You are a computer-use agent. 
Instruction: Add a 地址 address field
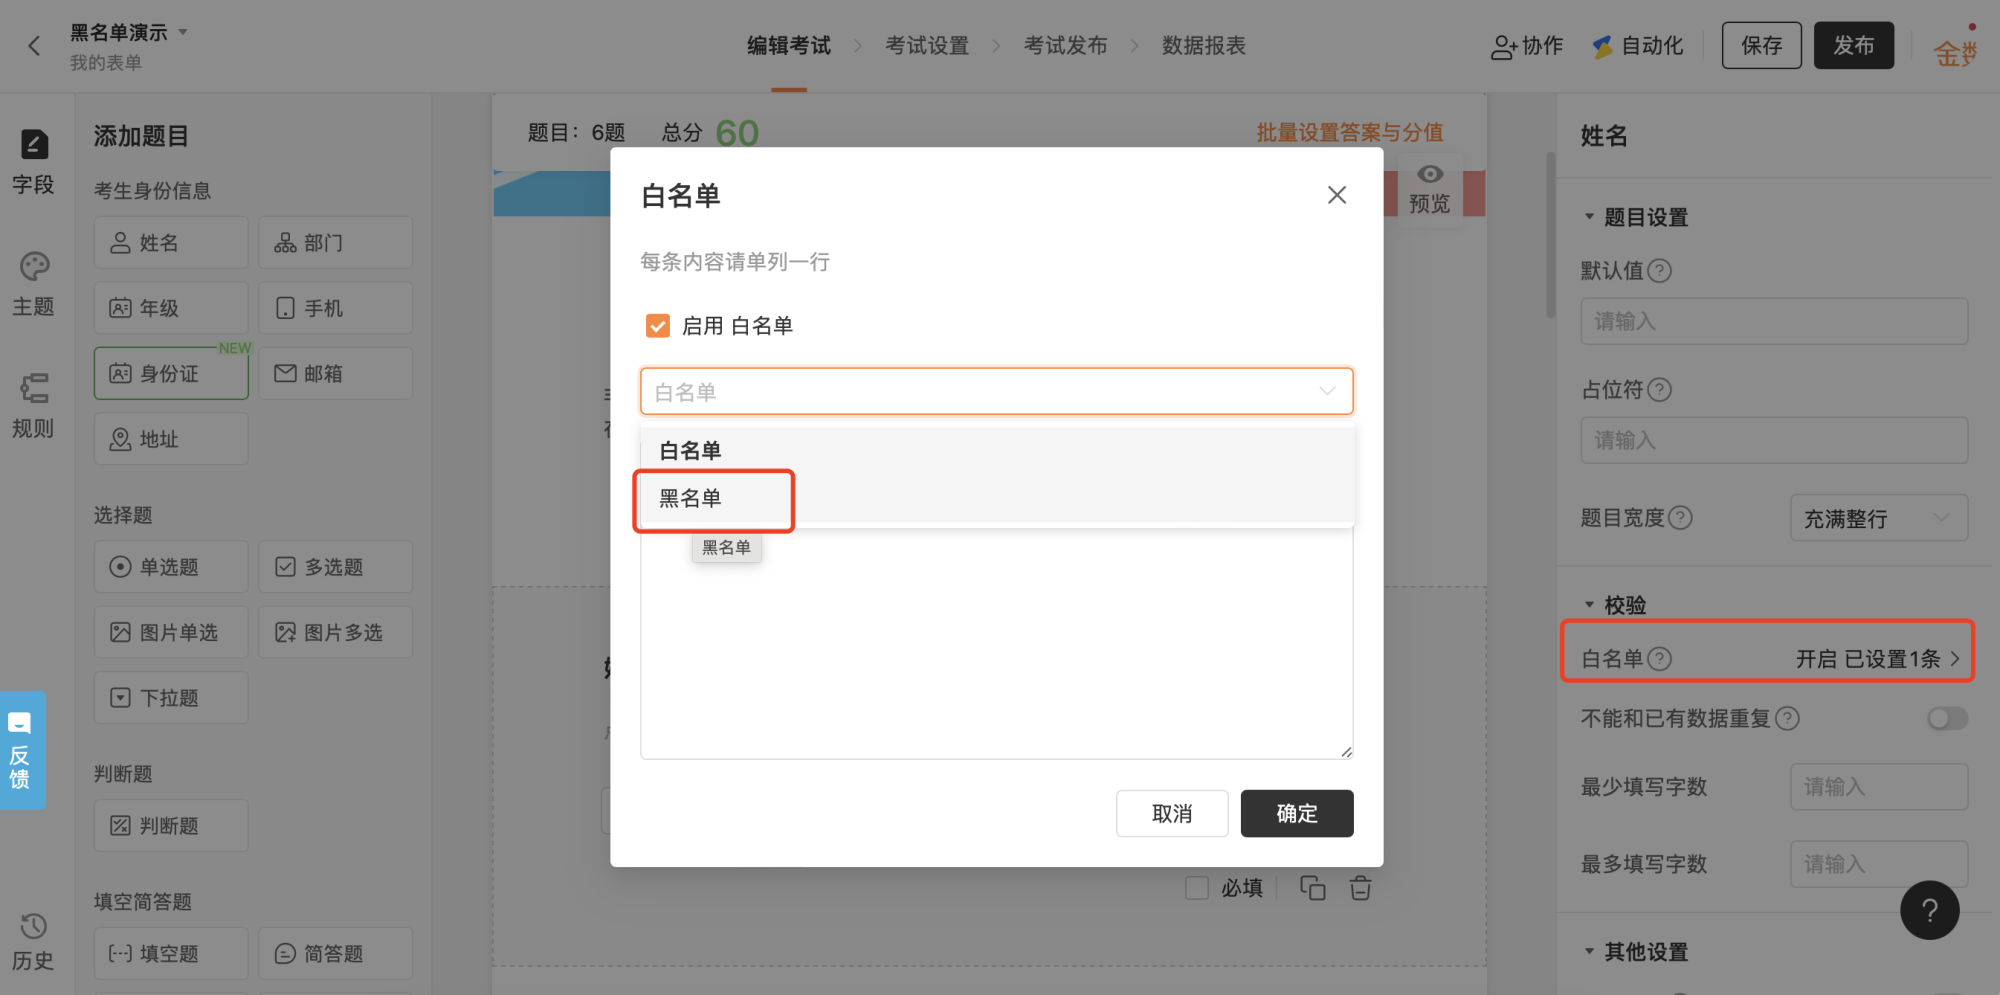click(x=171, y=439)
